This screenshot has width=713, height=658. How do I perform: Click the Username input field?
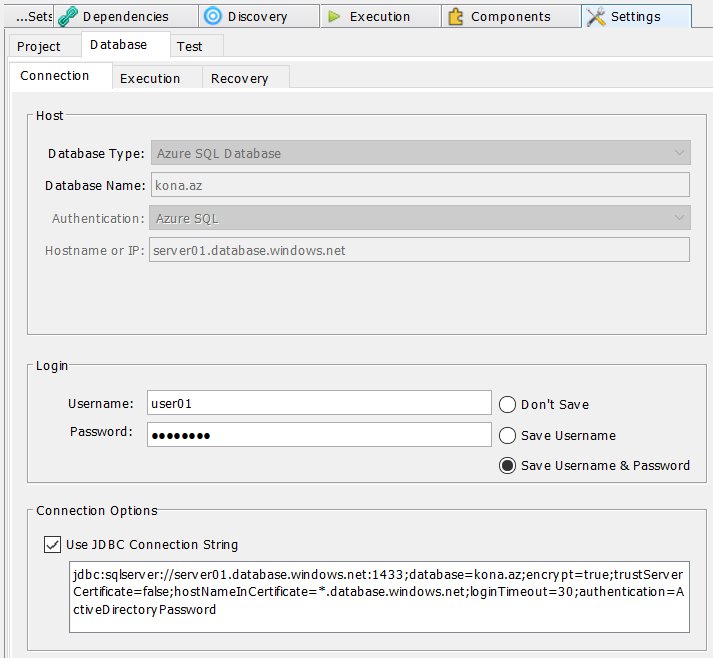319,402
